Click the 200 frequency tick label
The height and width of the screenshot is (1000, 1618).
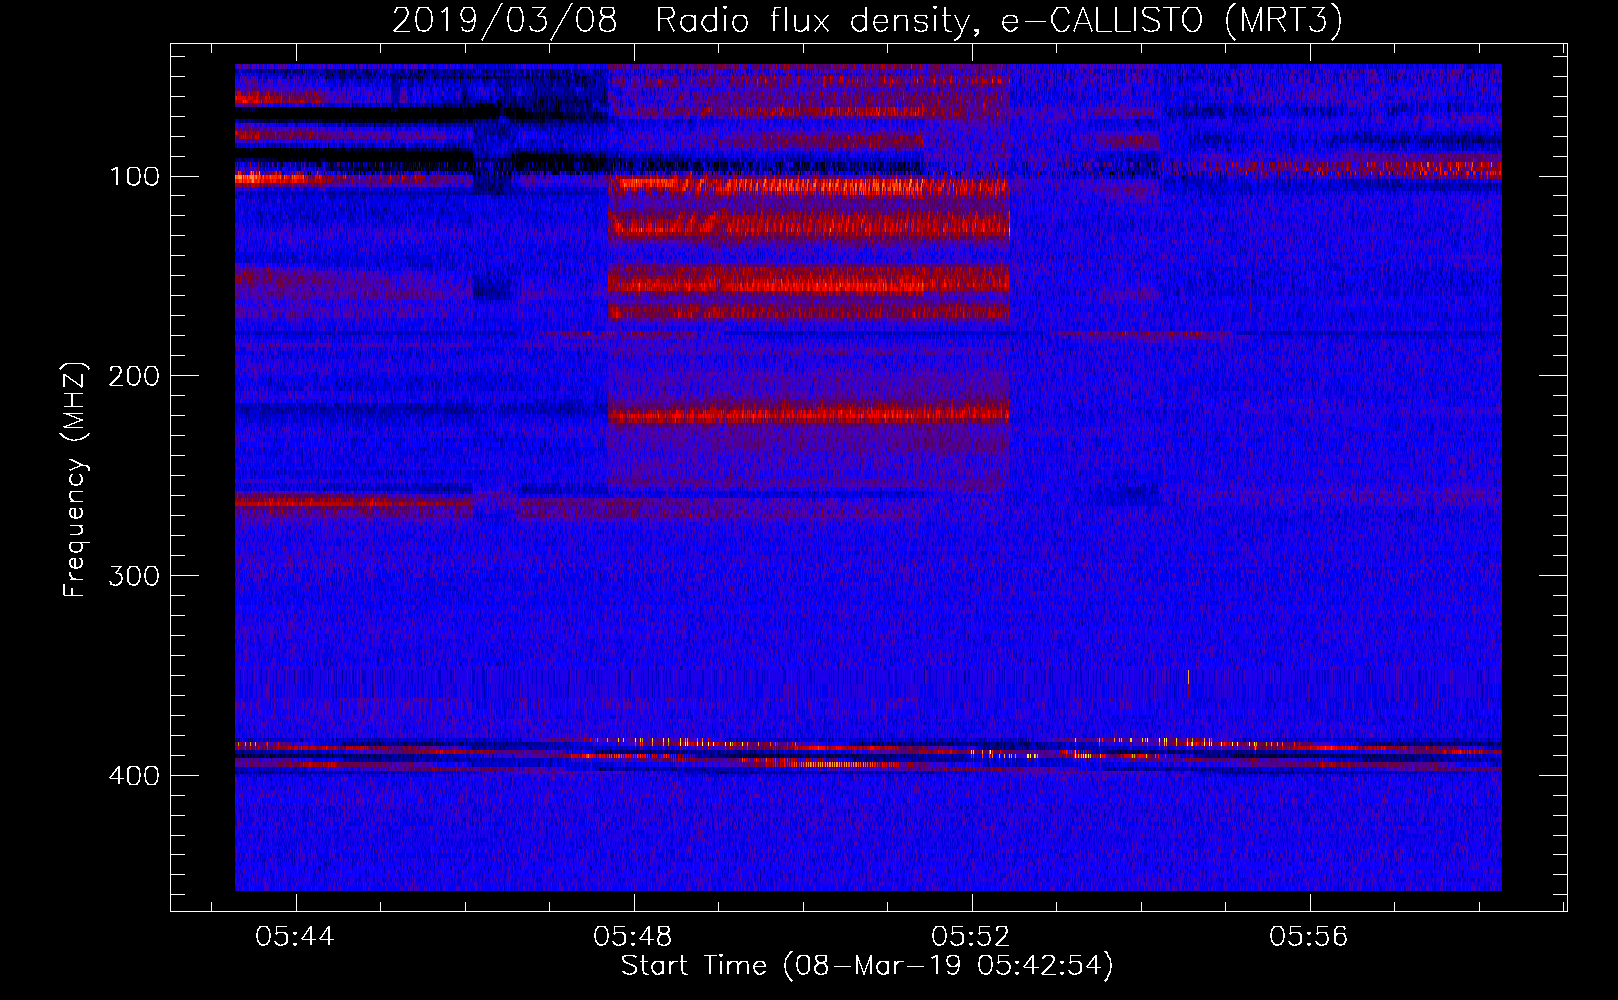point(135,376)
